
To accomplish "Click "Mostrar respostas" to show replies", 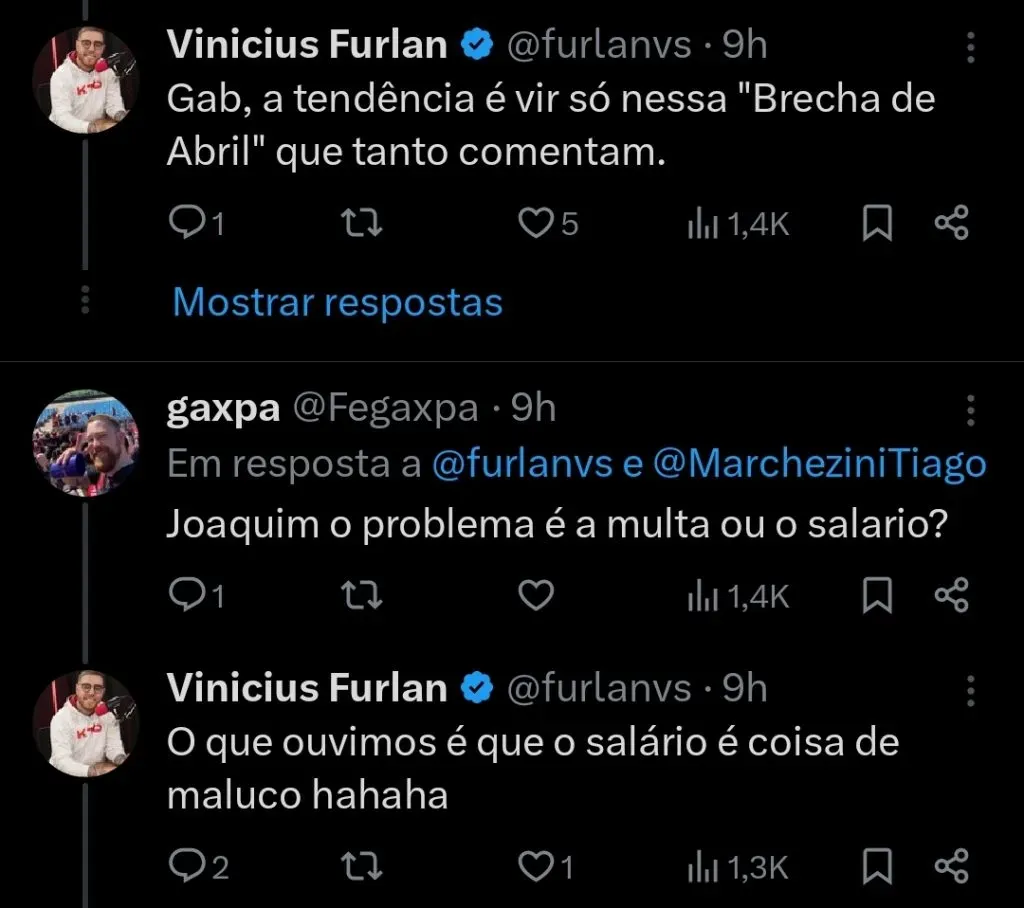I will (337, 301).
